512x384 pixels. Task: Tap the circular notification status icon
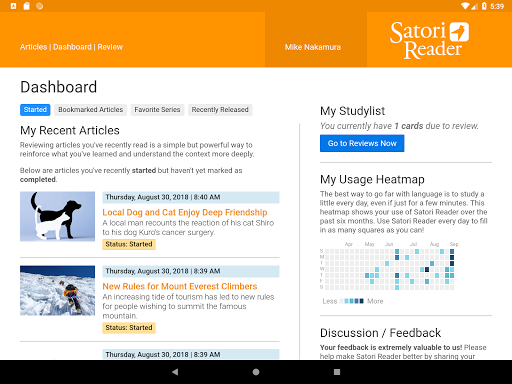pos(40,6)
